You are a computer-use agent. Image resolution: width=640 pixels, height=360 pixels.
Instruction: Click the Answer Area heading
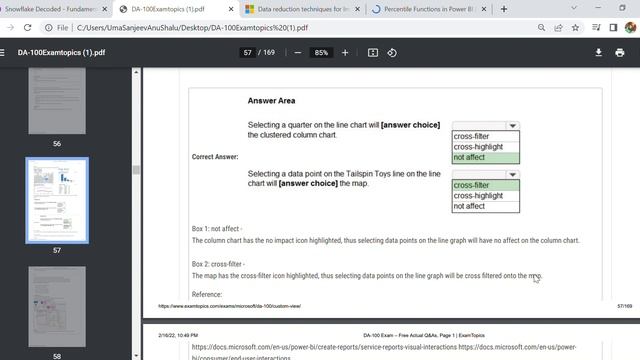point(271,101)
